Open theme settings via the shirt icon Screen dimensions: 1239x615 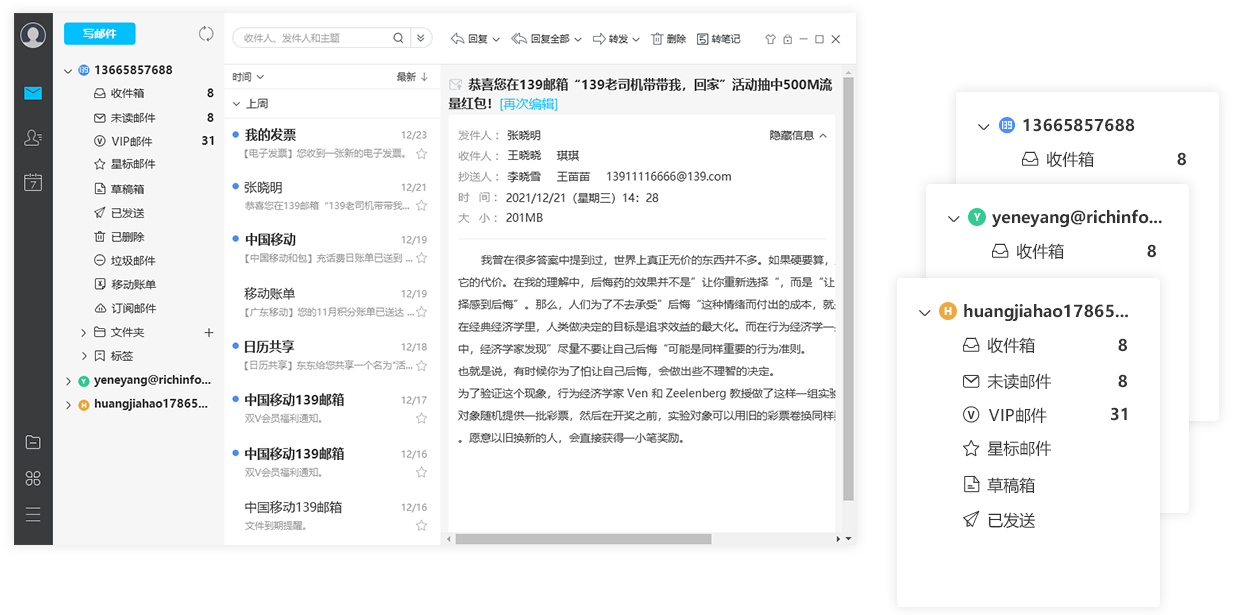pyautogui.click(x=770, y=38)
